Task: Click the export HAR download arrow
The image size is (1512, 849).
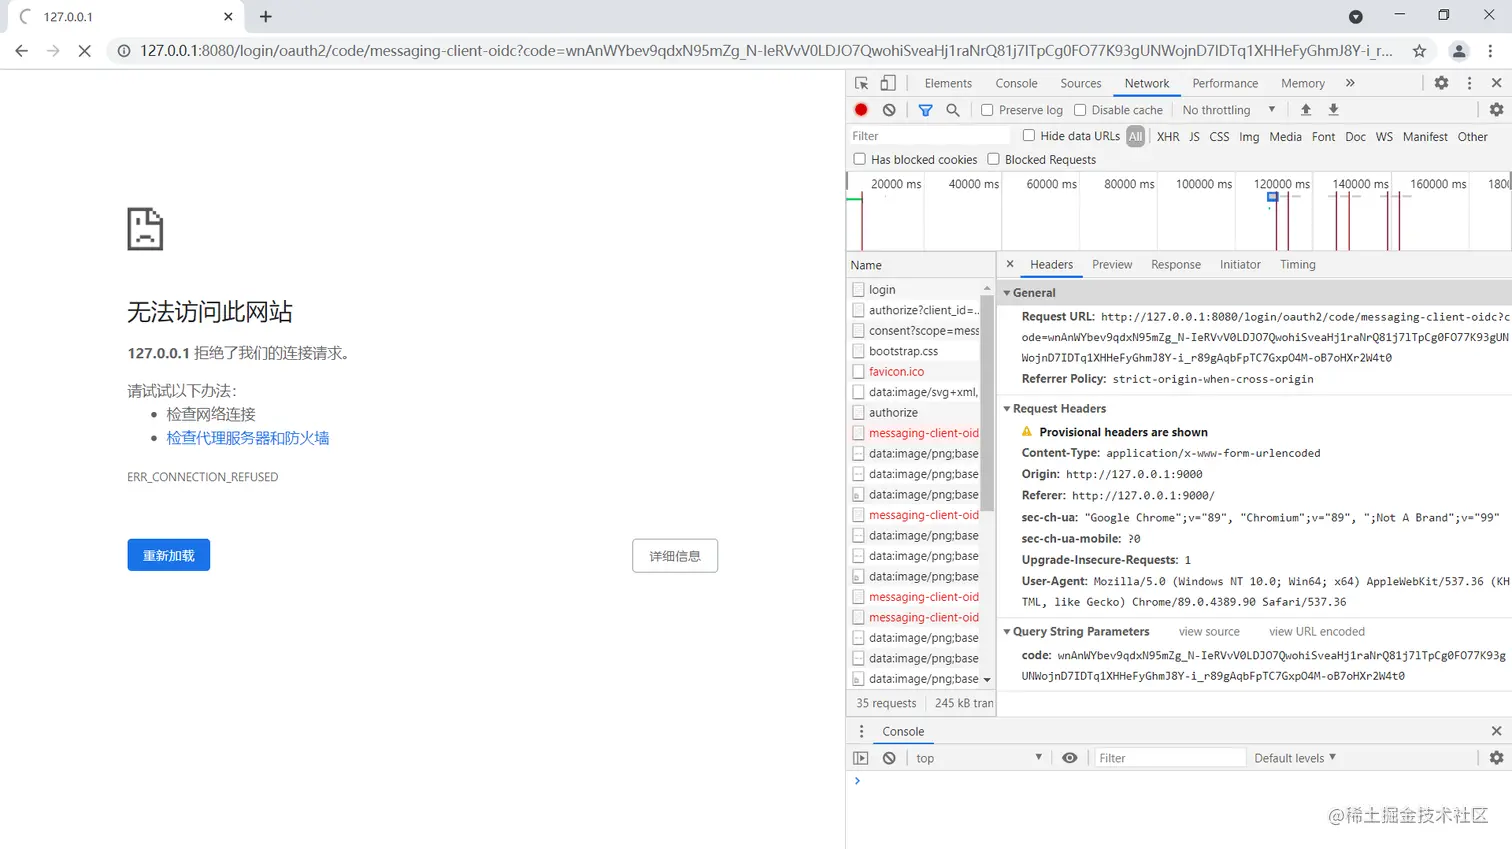Action: pyautogui.click(x=1333, y=110)
